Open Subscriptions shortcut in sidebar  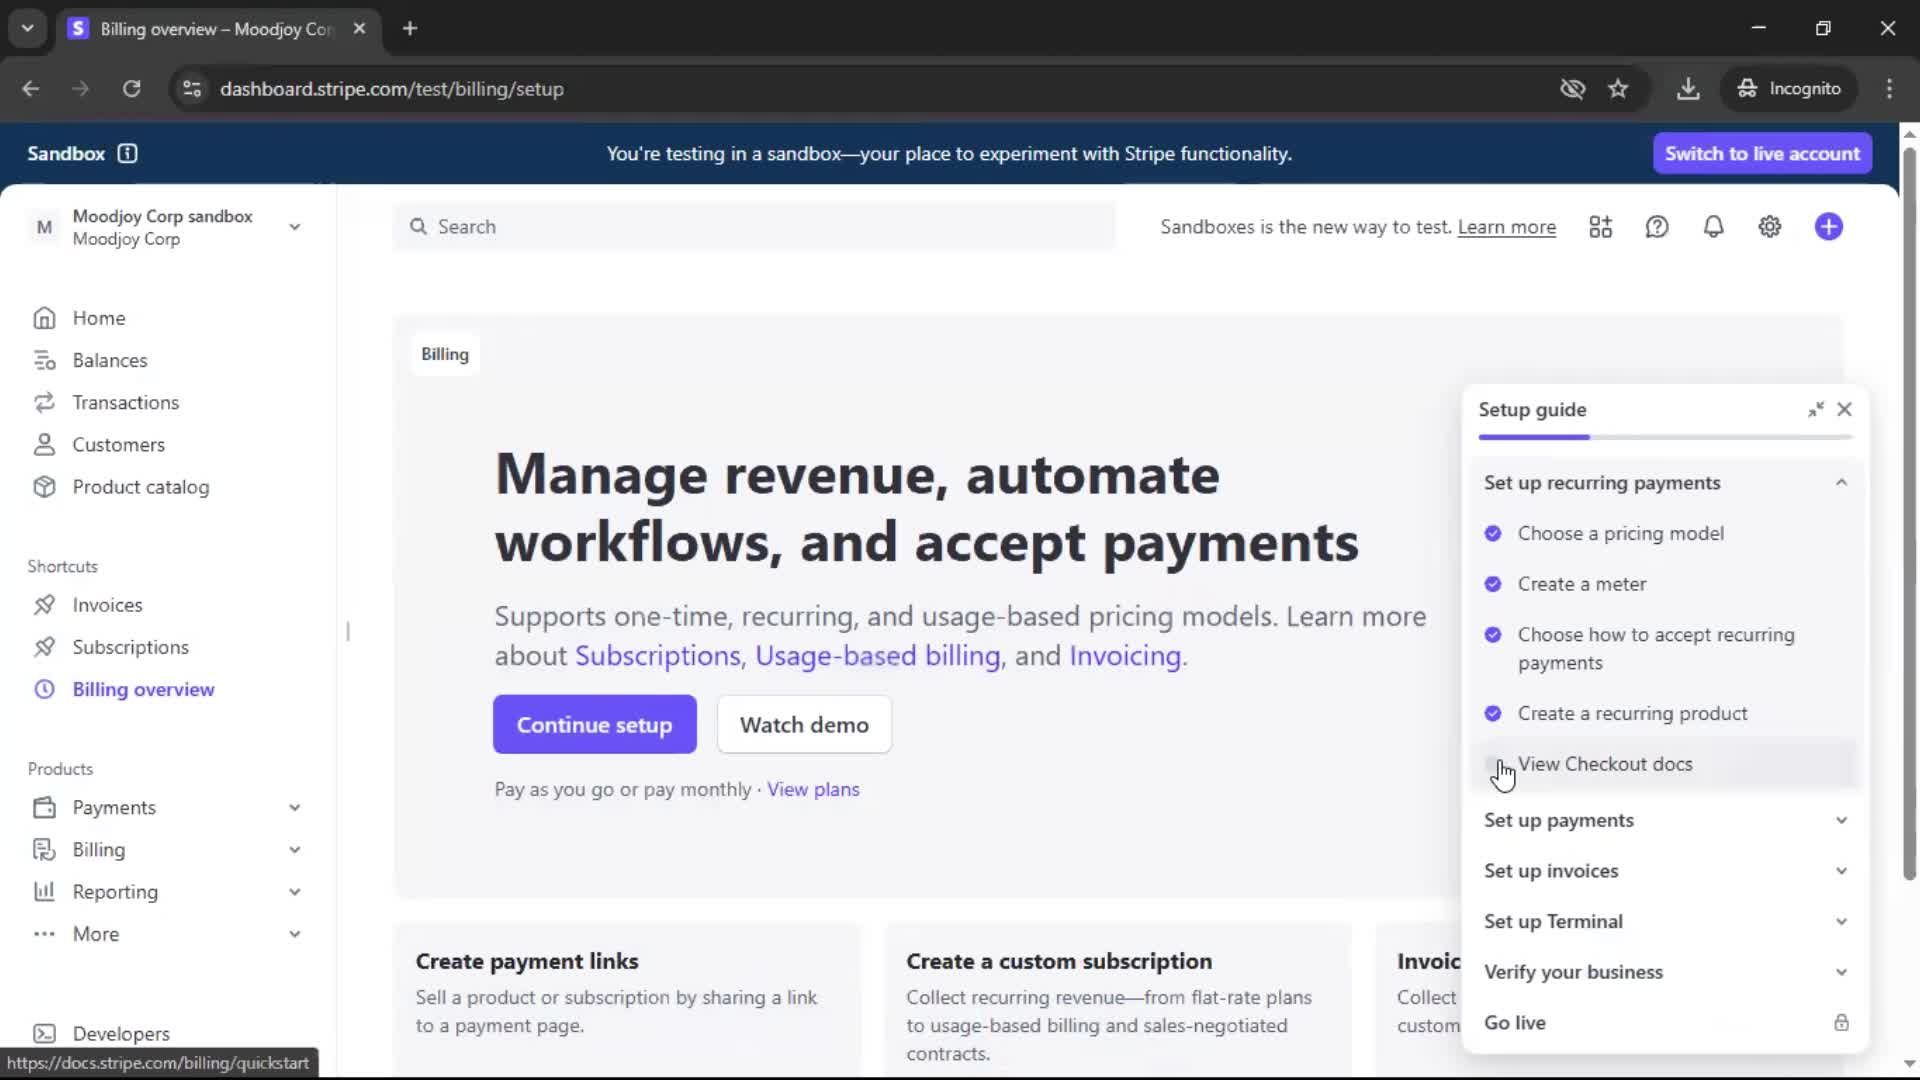(x=130, y=648)
